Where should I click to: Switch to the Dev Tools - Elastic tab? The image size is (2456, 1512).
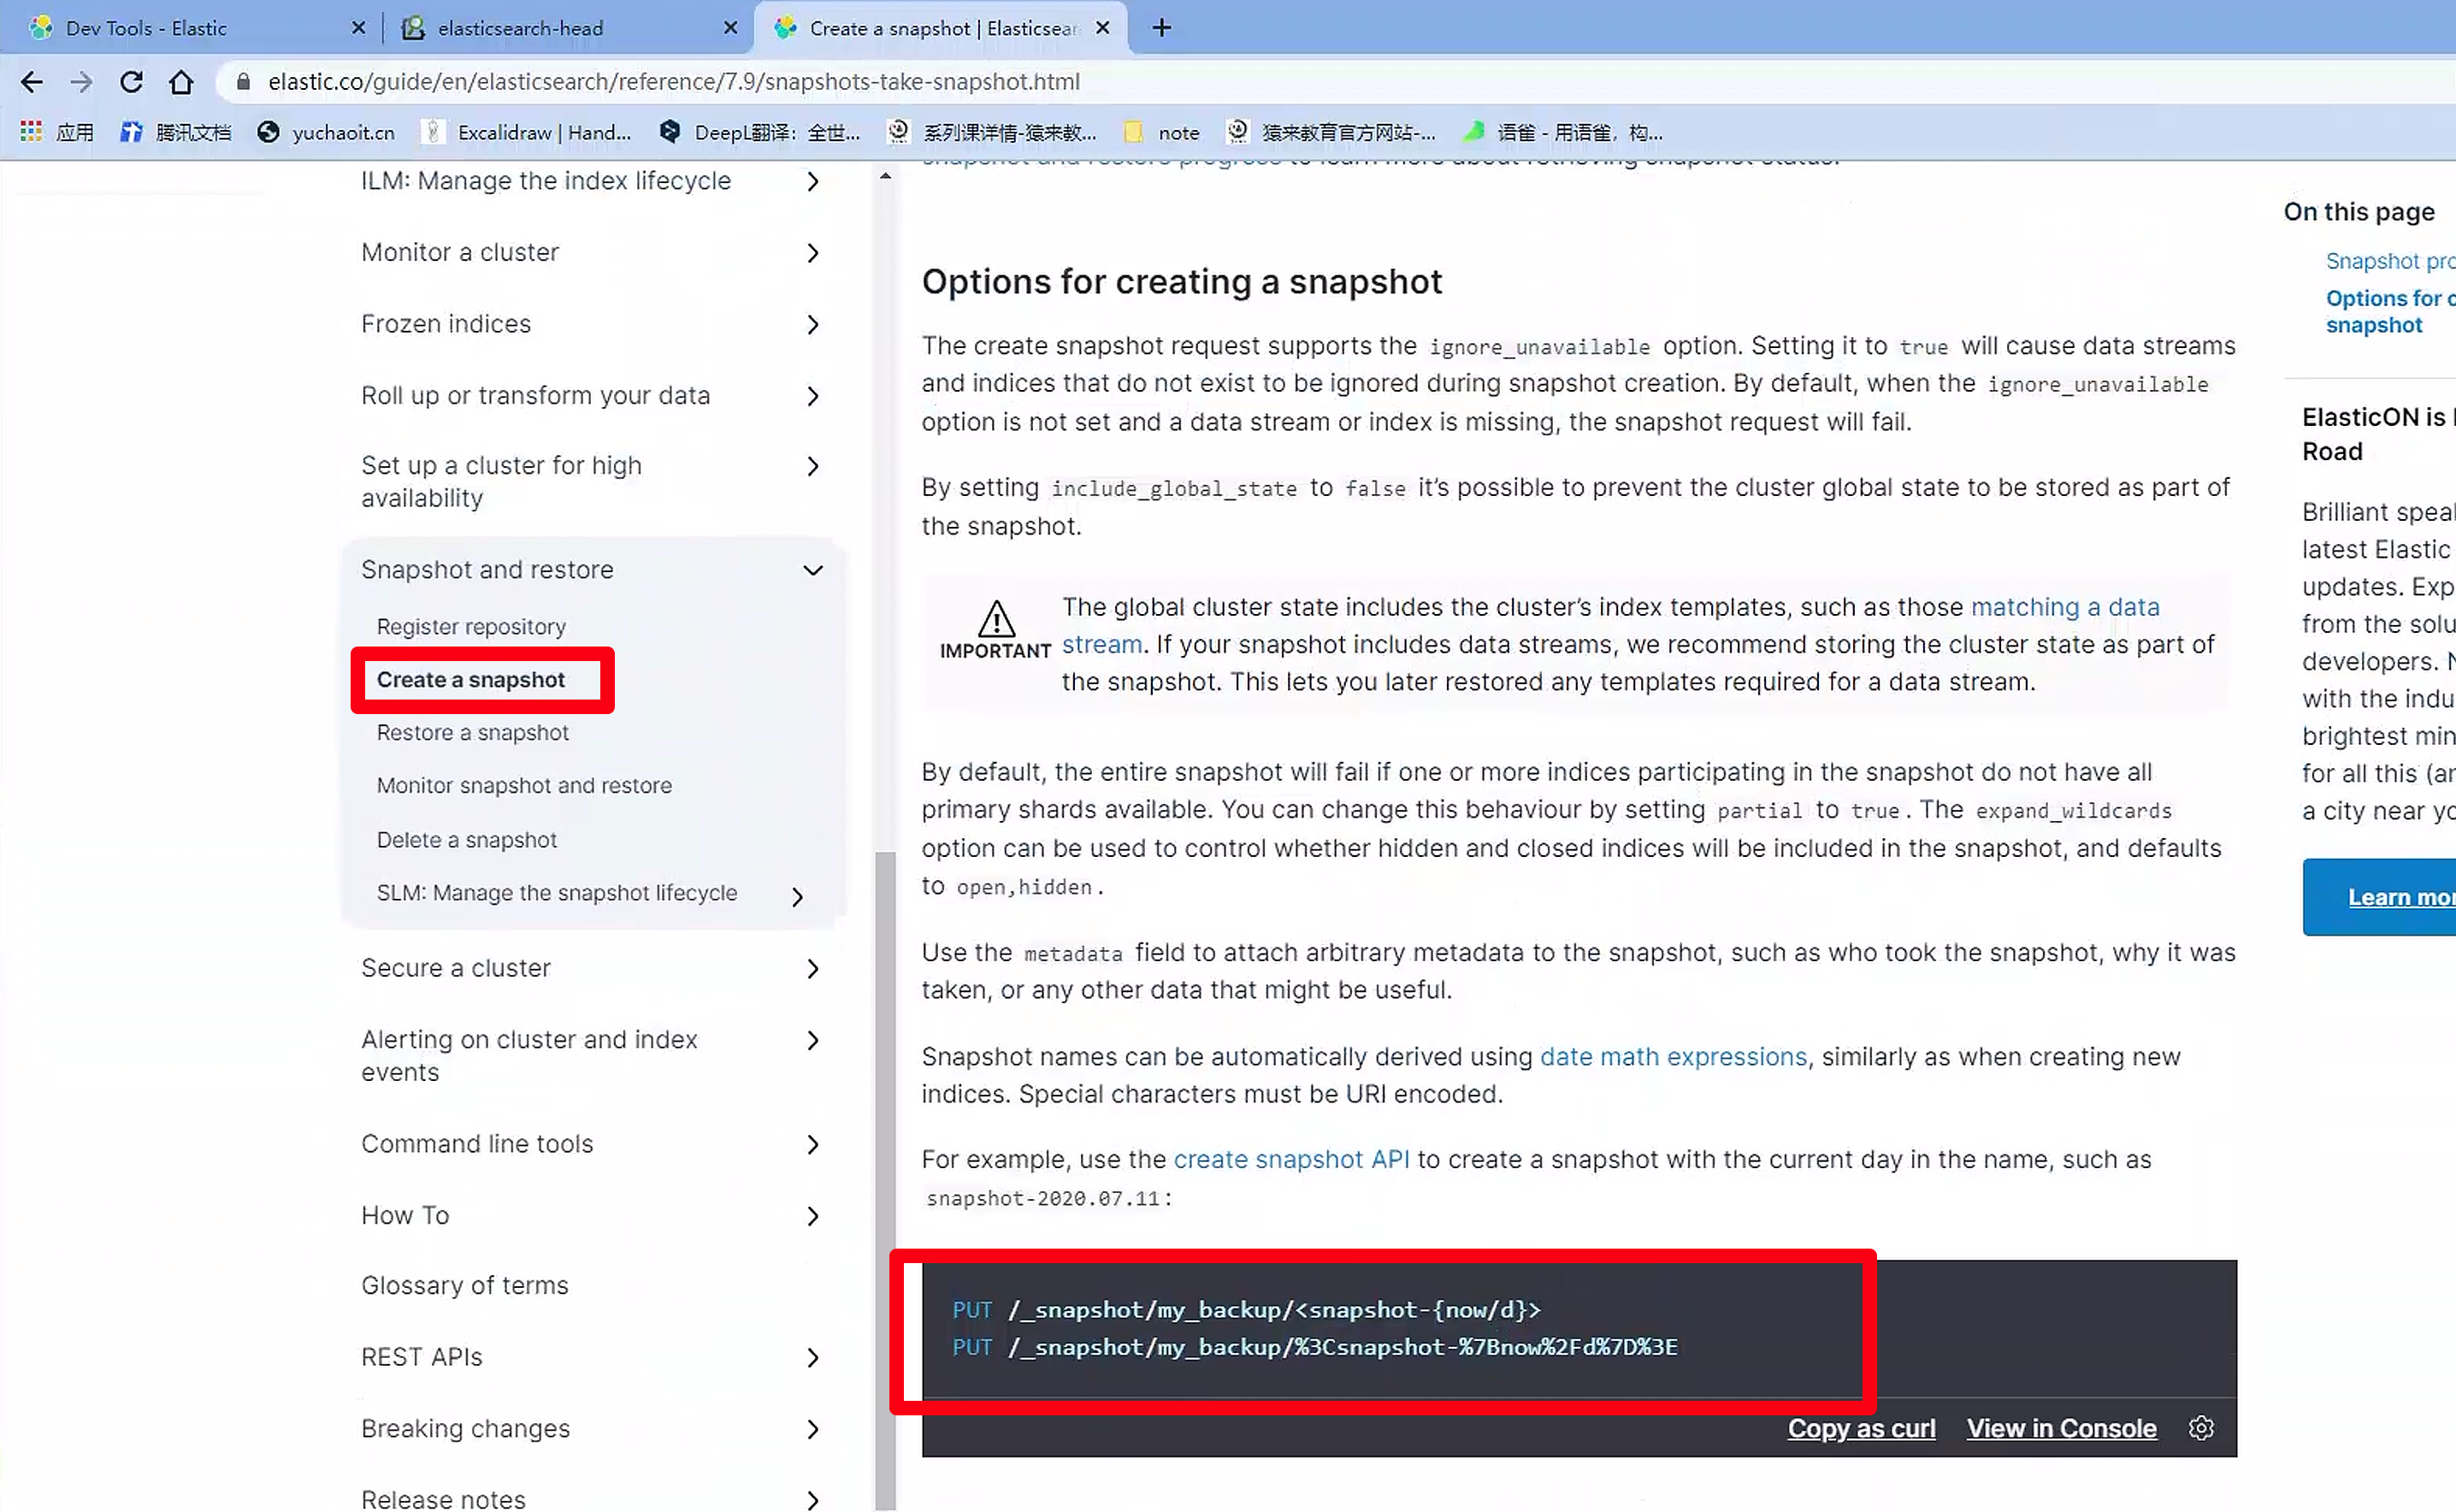(146, 28)
